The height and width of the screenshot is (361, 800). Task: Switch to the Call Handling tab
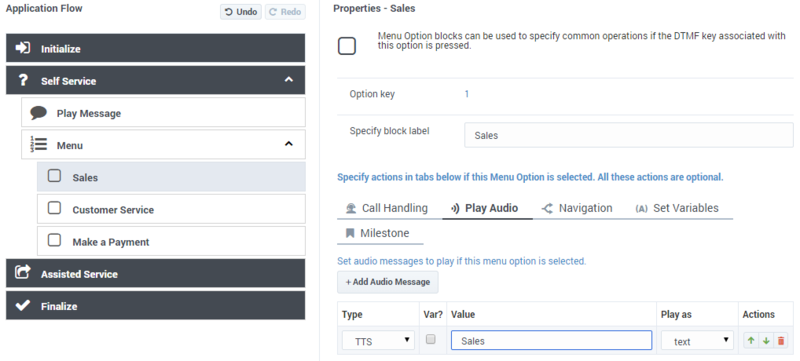[387, 208]
